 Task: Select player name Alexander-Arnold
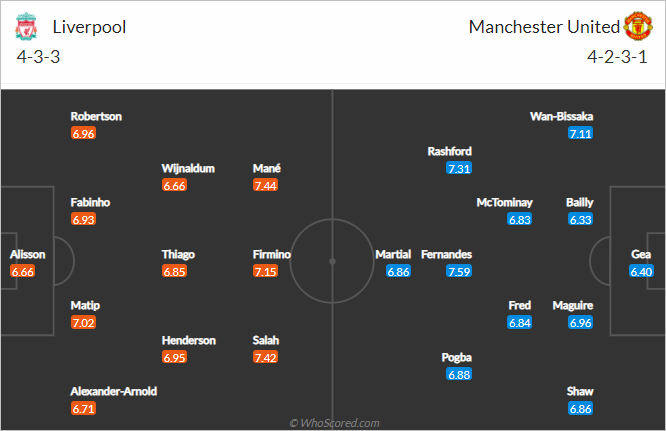[x=114, y=391]
